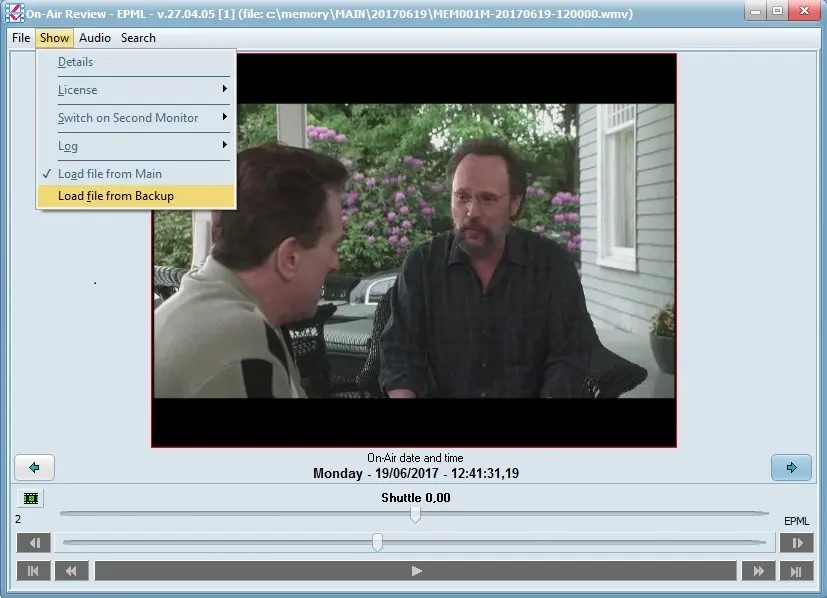
Task: Jump to the start of the clip
Action: point(34,571)
